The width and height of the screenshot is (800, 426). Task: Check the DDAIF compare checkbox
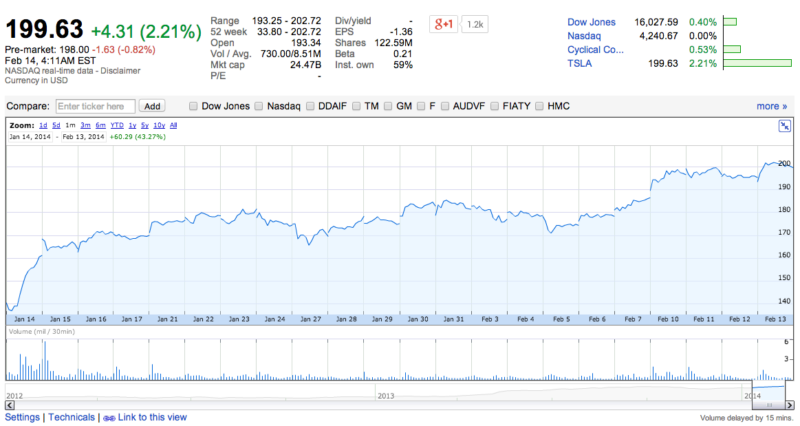tap(310, 106)
